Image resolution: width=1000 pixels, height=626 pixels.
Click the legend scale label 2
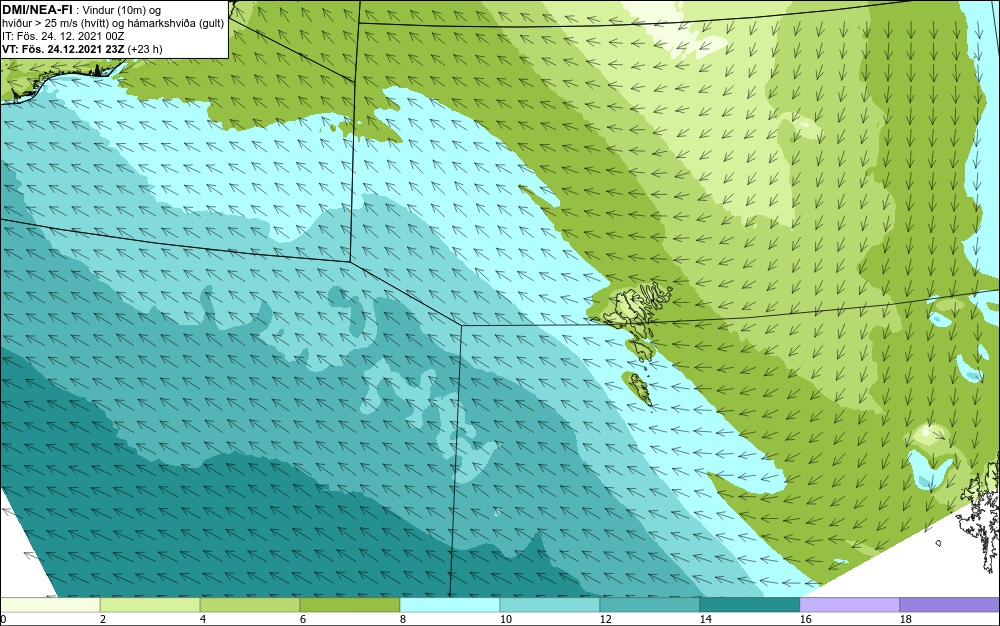point(103,619)
